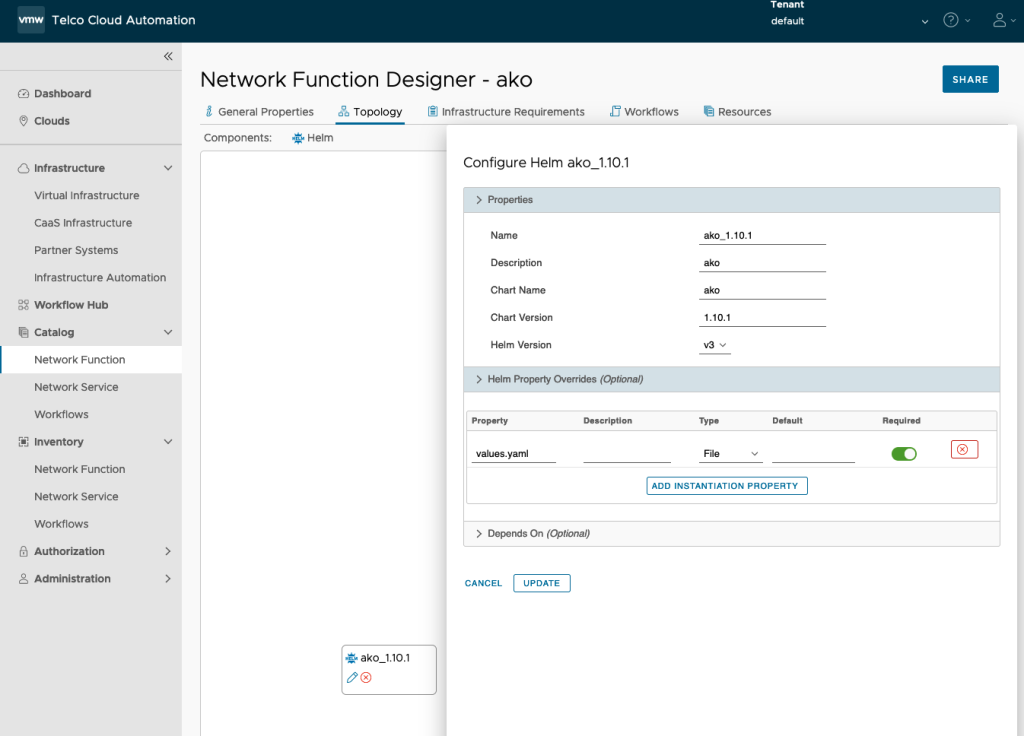1024x736 pixels.
Task: Click the Chart Name input field
Action: click(x=762, y=291)
